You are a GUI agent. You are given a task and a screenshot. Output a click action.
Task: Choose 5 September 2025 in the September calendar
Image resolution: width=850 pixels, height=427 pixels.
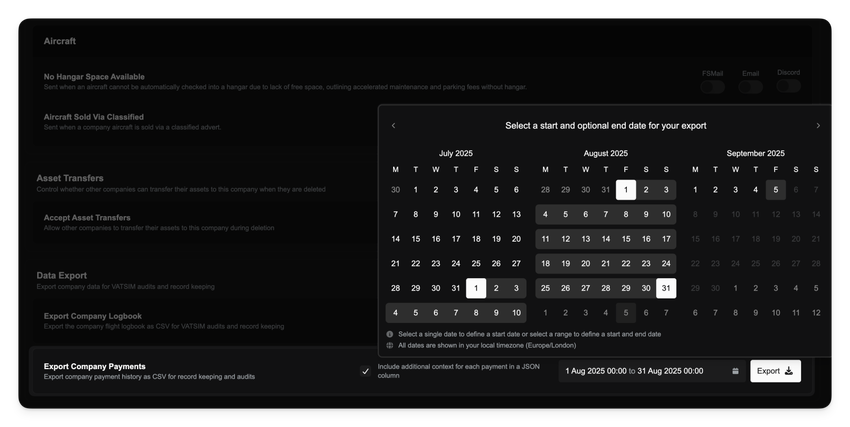[x=776, y=189]
